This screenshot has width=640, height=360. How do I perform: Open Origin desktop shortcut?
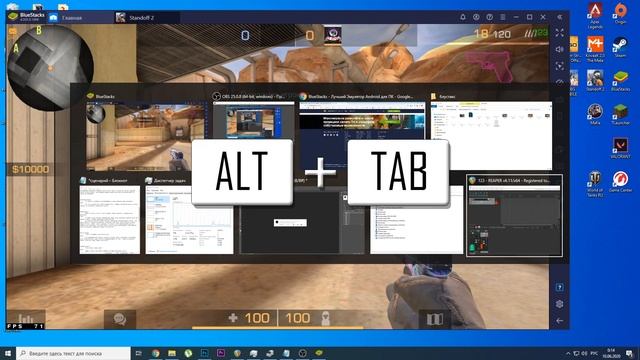click(x=620, y=13)
